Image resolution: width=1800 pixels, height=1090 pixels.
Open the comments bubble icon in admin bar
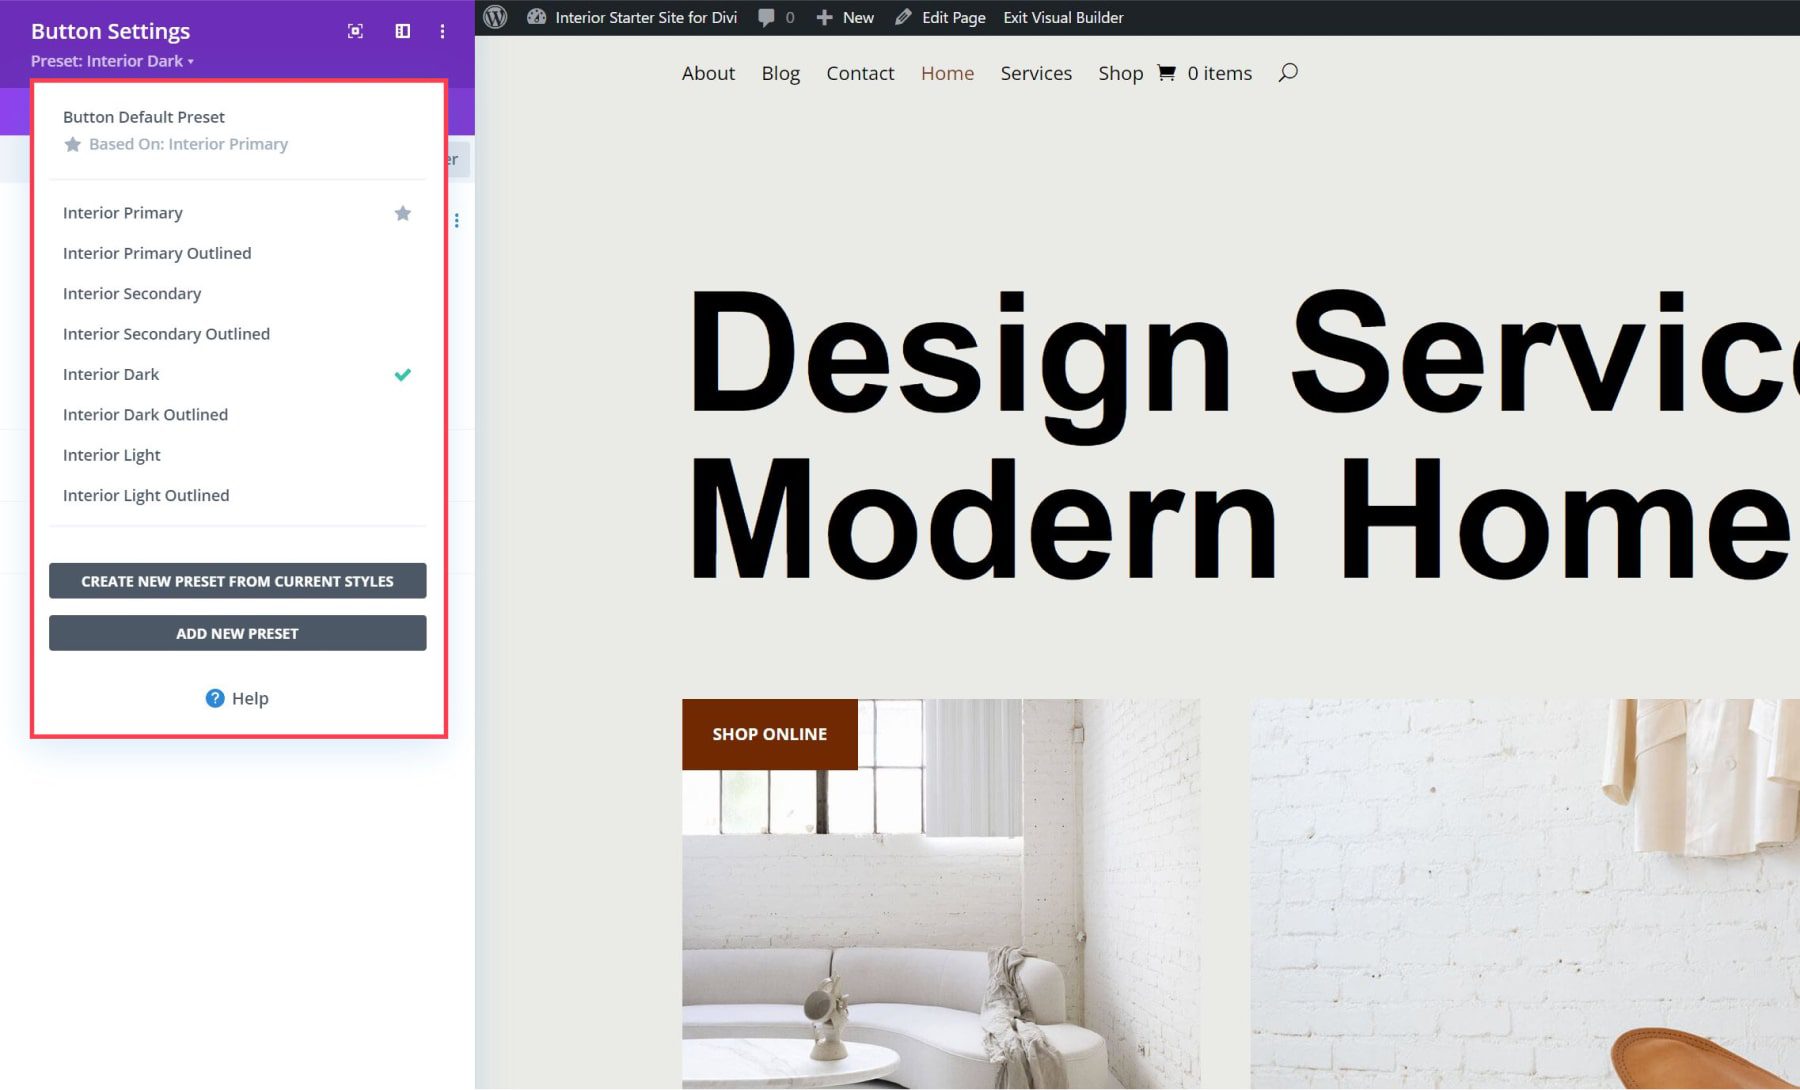pos(767,17)
